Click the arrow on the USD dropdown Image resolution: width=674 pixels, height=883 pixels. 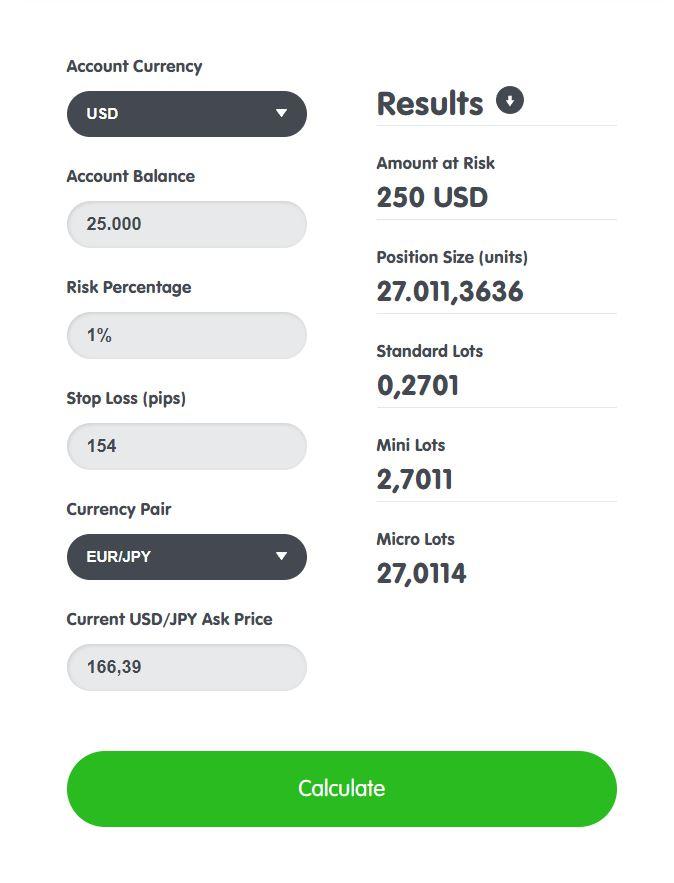pos(282,113)
